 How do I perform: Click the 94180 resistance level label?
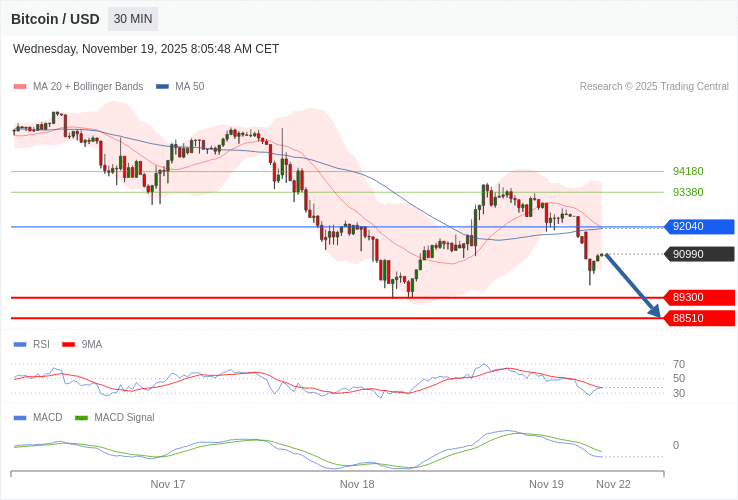688,171
